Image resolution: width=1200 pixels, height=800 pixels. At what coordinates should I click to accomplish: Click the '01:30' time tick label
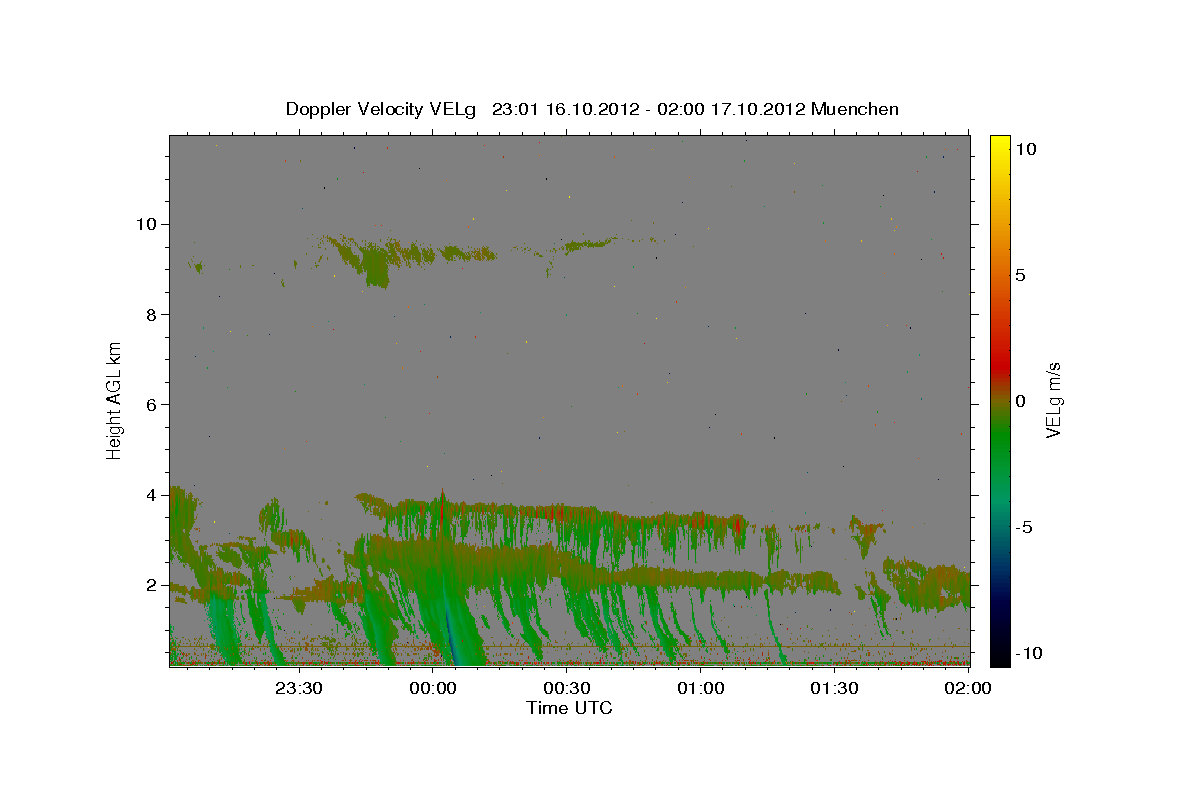(835, 688)
